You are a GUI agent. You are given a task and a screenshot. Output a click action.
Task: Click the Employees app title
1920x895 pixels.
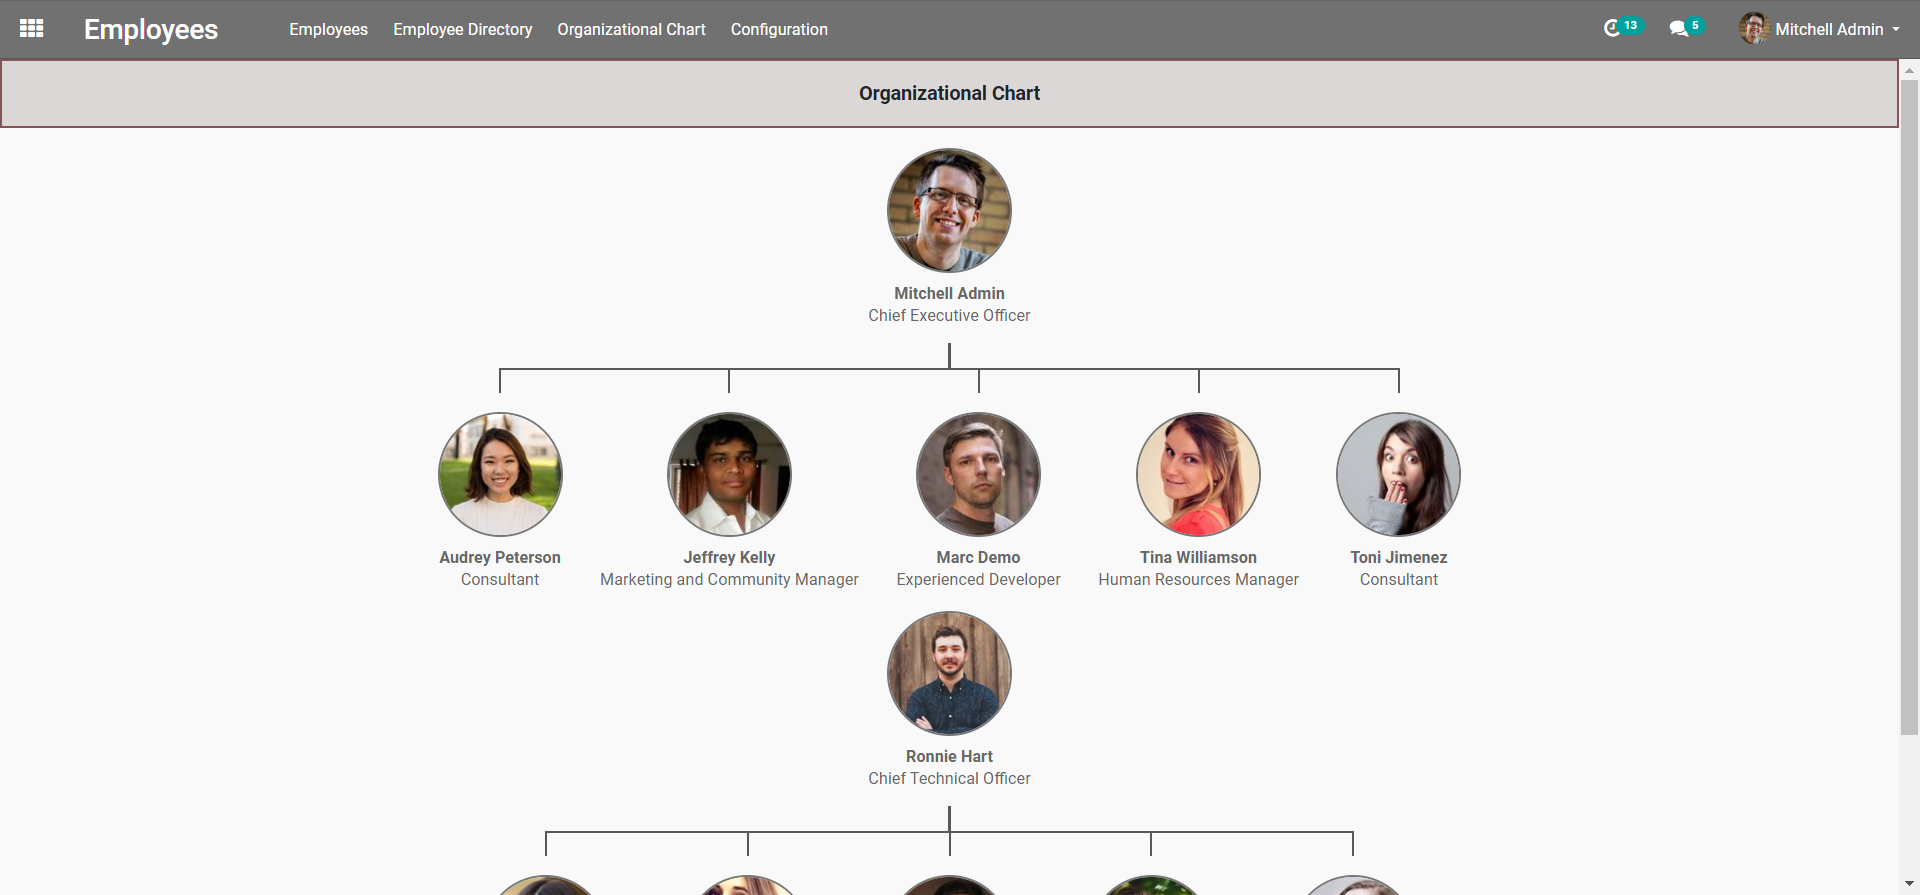pos(151,29)
